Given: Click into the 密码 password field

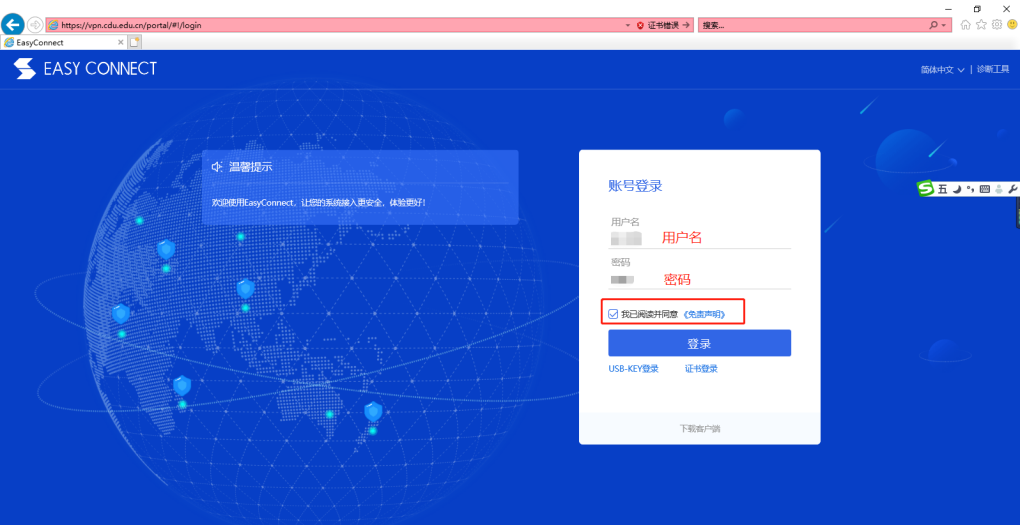Looking at the screenshot, I should pos(699,279).
